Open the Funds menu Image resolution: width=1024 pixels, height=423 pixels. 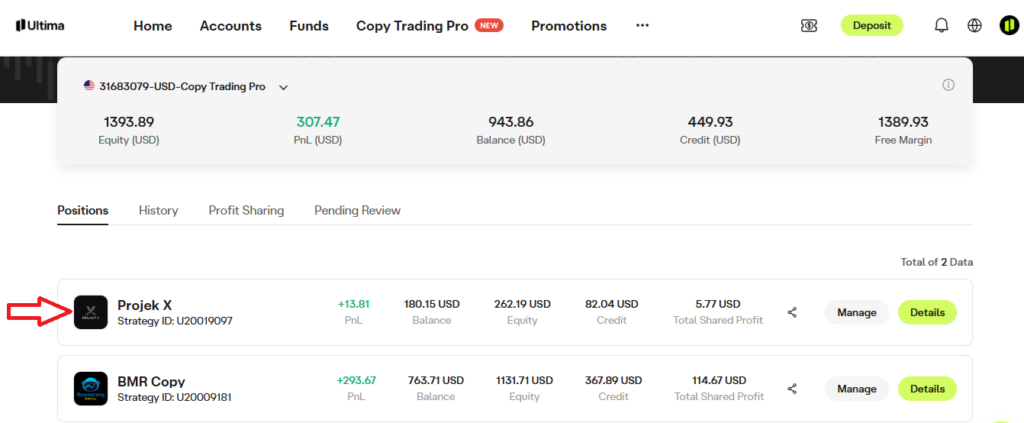click(x=309, y=26)
